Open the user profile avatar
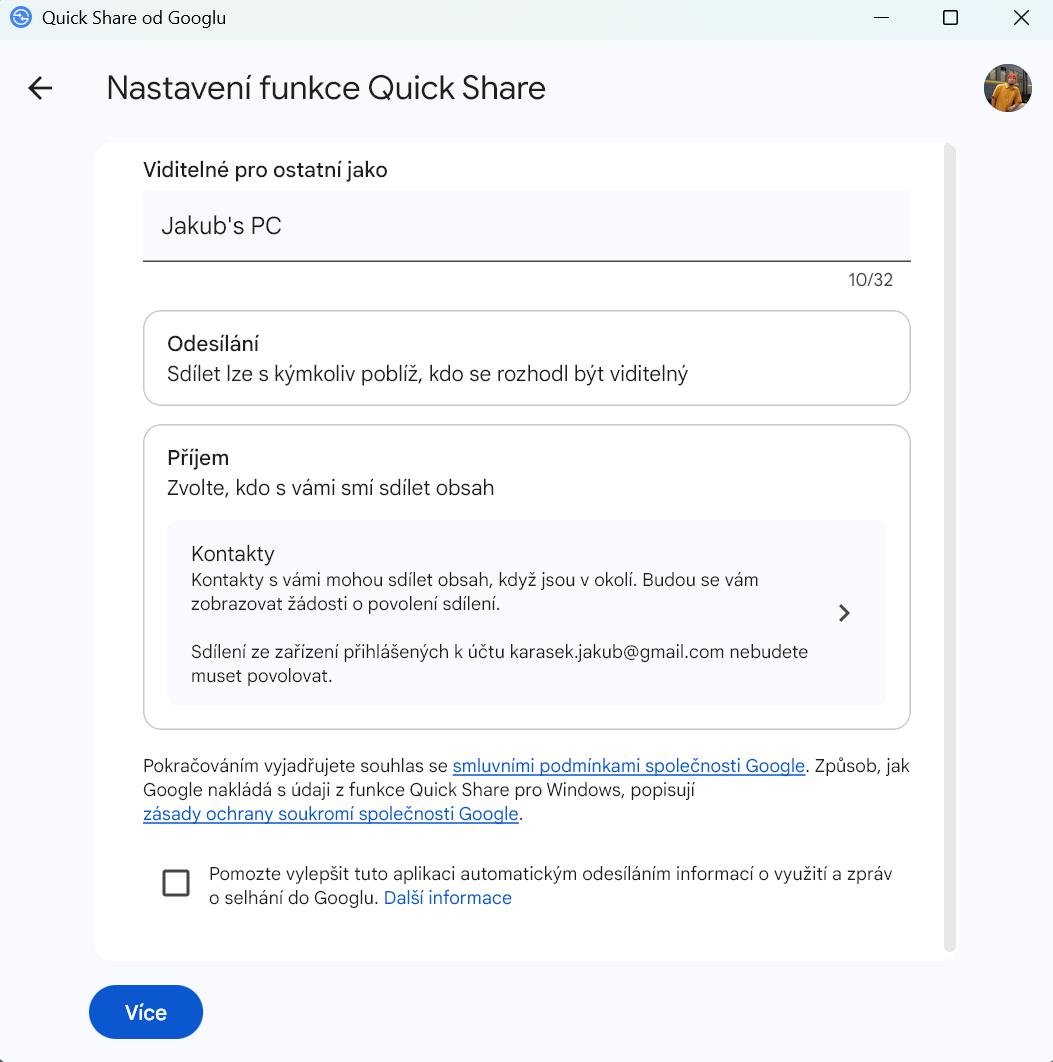 click(x=1007, y=88)
